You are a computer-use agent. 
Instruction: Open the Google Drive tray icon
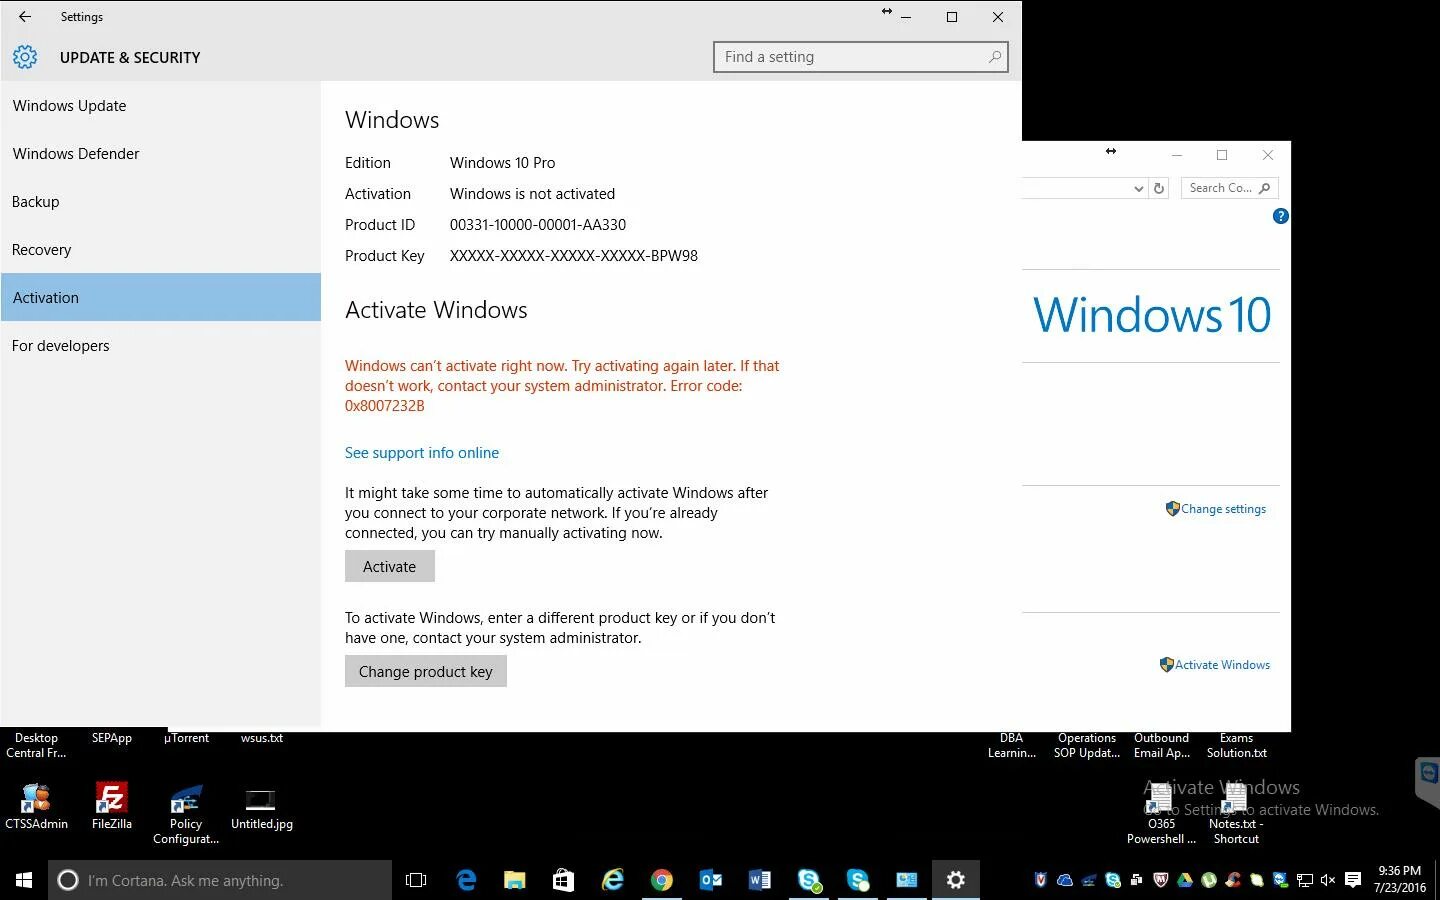pyautogui.click(x=1185, y=880)
